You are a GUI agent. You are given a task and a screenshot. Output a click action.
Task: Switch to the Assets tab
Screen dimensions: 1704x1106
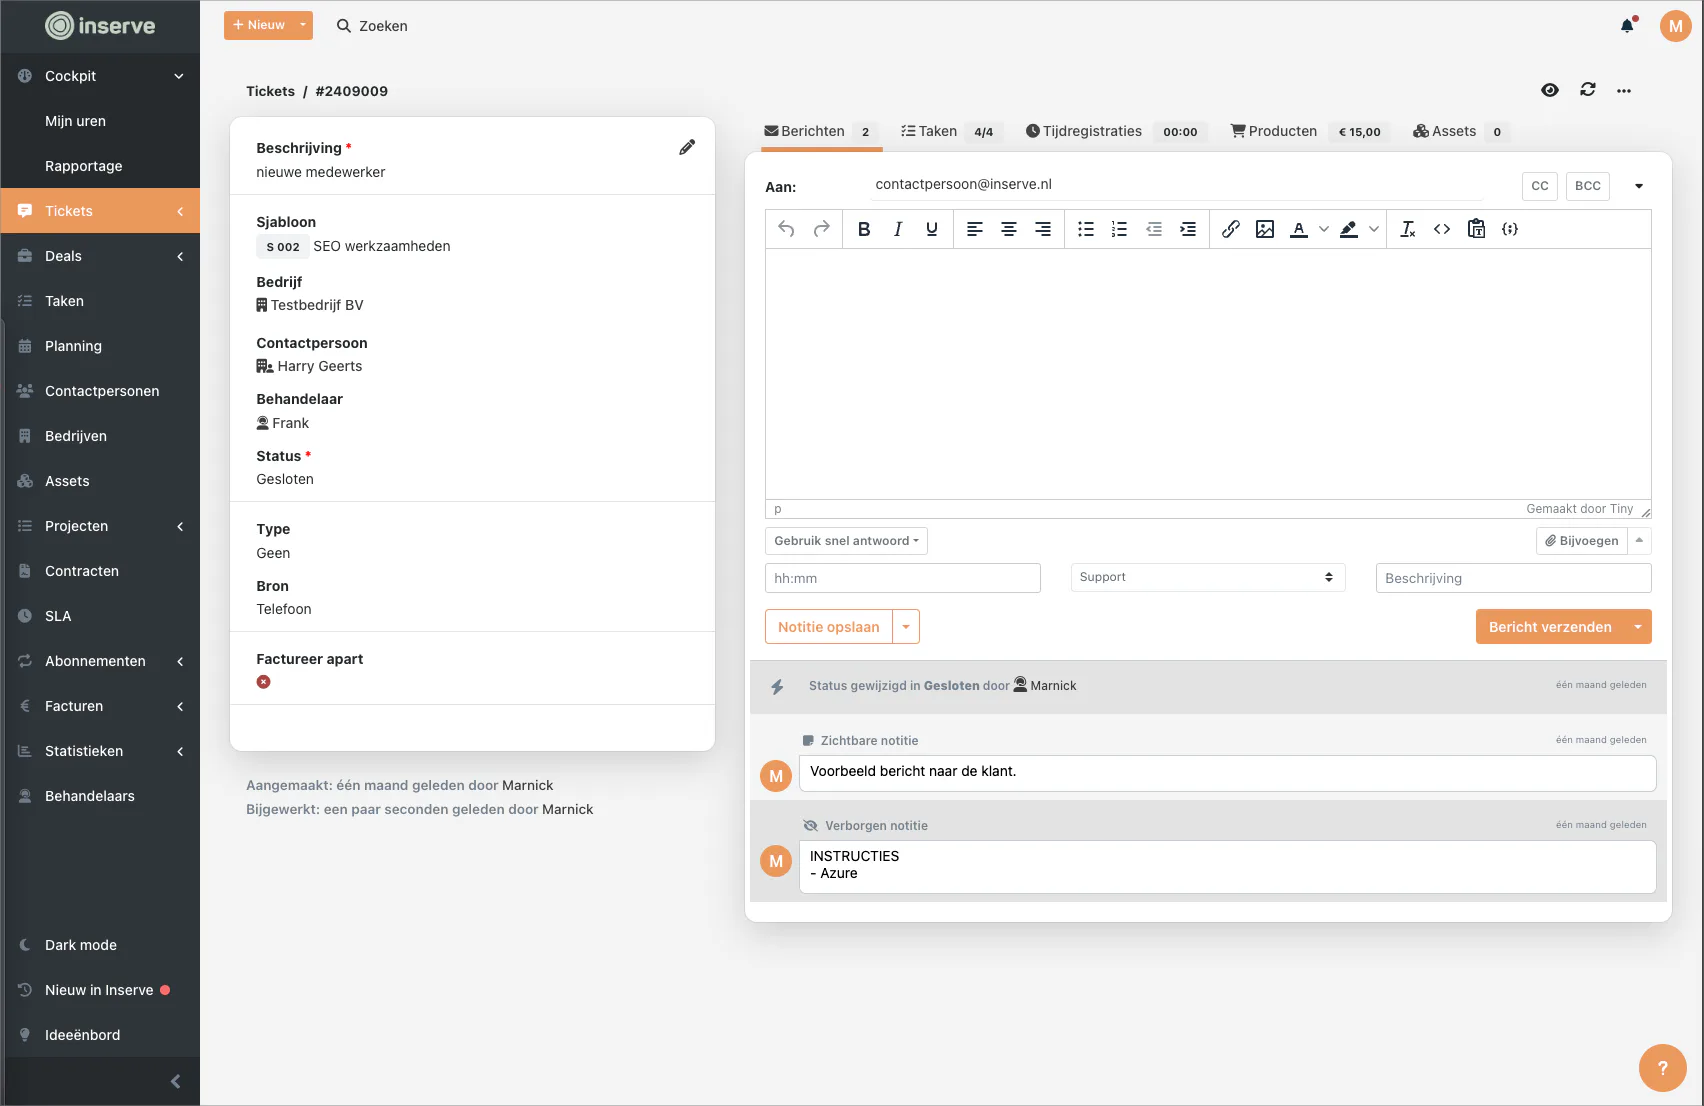tap(1460, 131)
